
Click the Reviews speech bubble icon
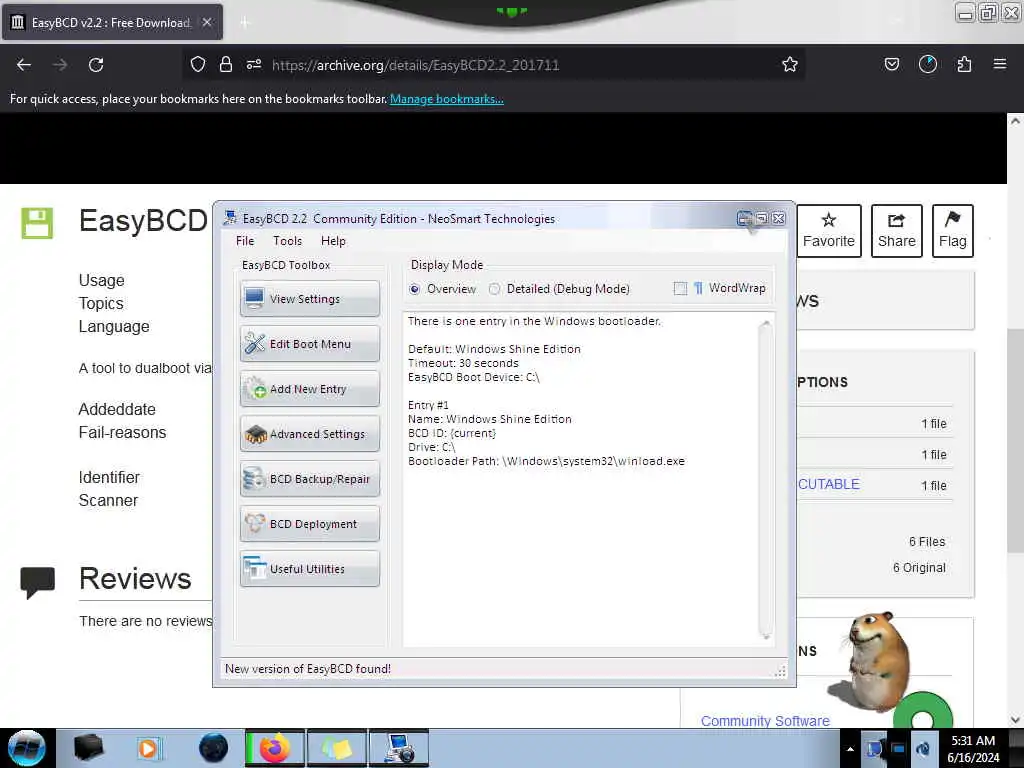tap(37, 583)
